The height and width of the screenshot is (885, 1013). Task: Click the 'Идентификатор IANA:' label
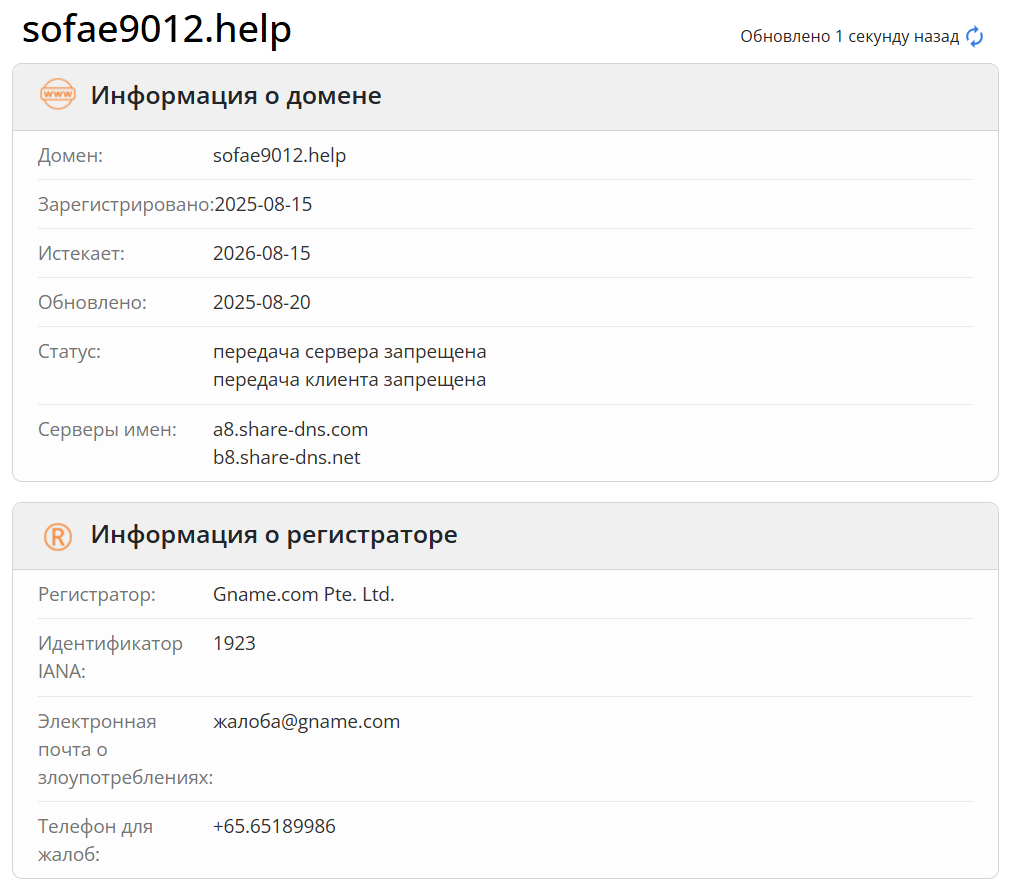(x=110, y=657)
